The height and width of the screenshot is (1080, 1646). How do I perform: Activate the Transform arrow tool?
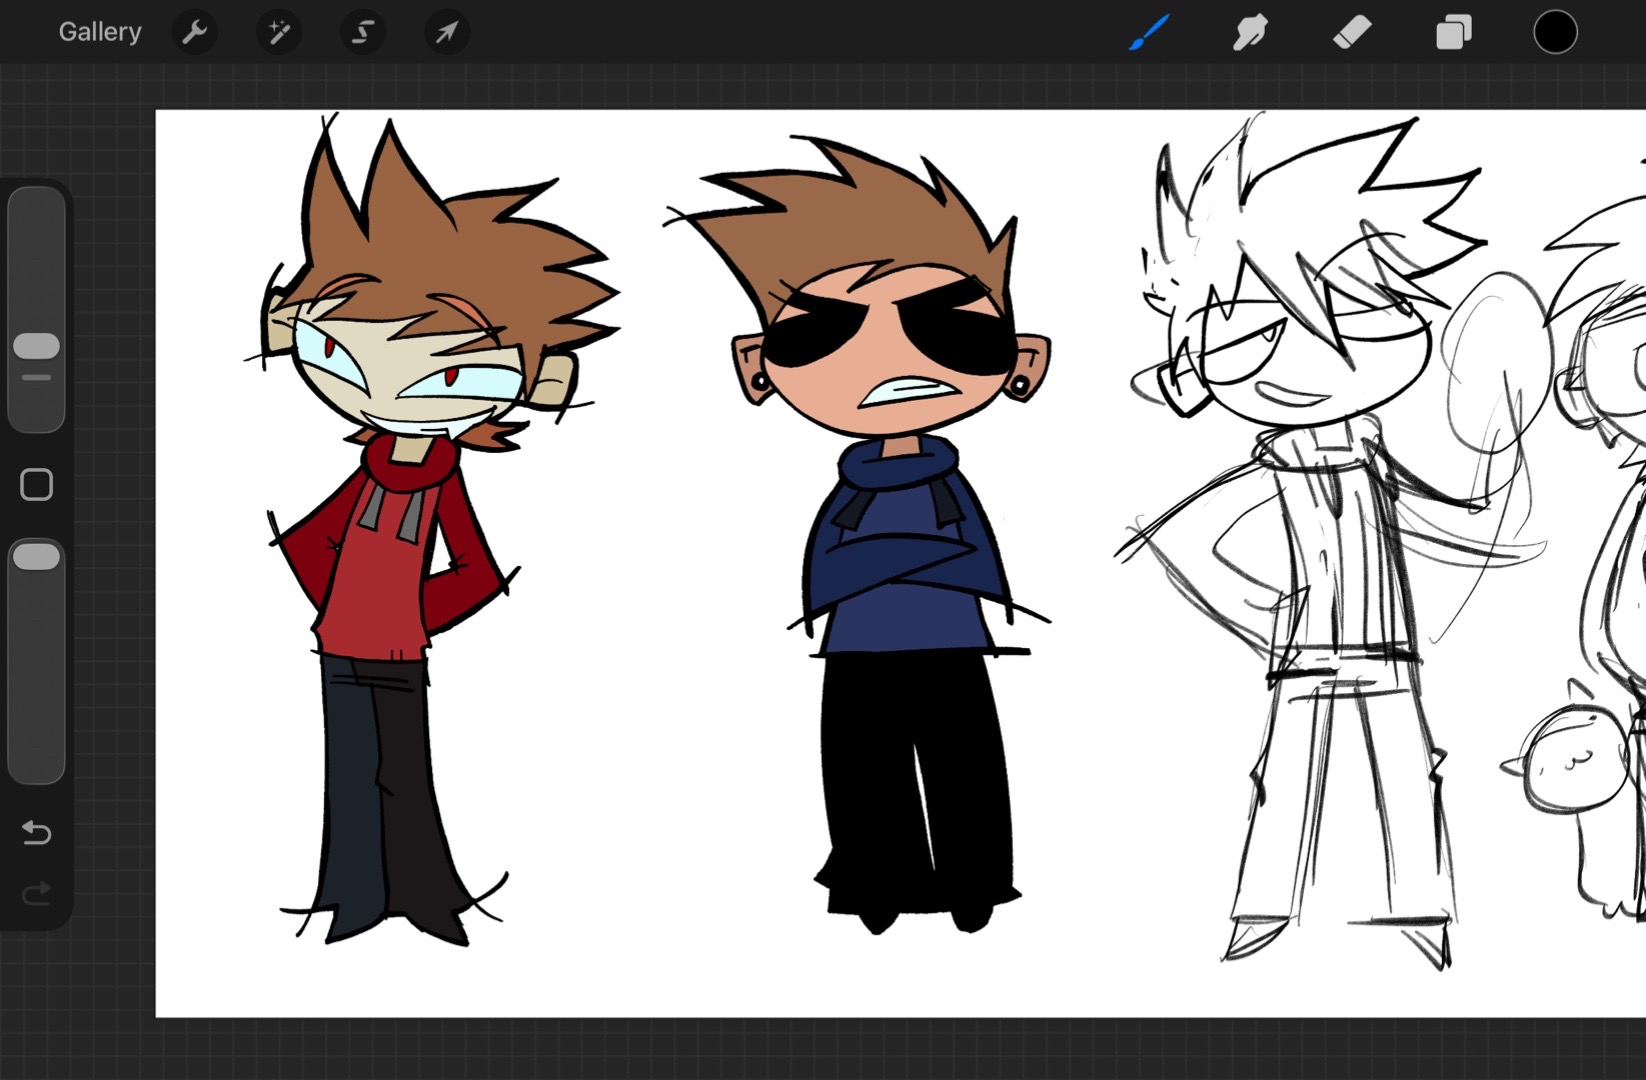(x=446, y=32)
